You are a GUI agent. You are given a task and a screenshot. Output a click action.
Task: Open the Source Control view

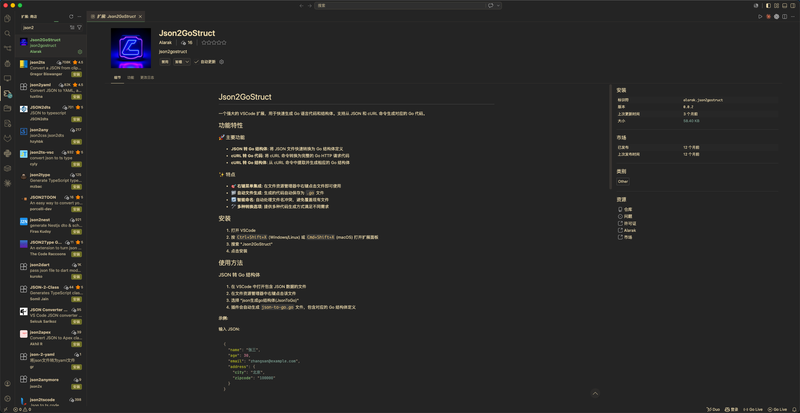7,48
